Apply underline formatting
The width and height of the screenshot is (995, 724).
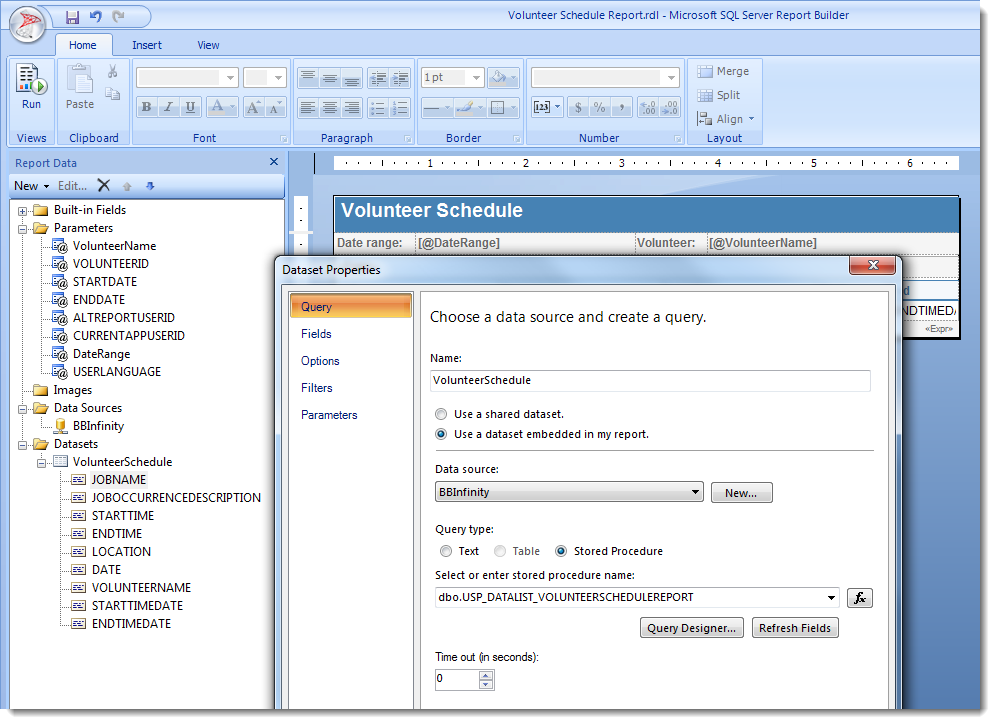[x=190, y=107]
